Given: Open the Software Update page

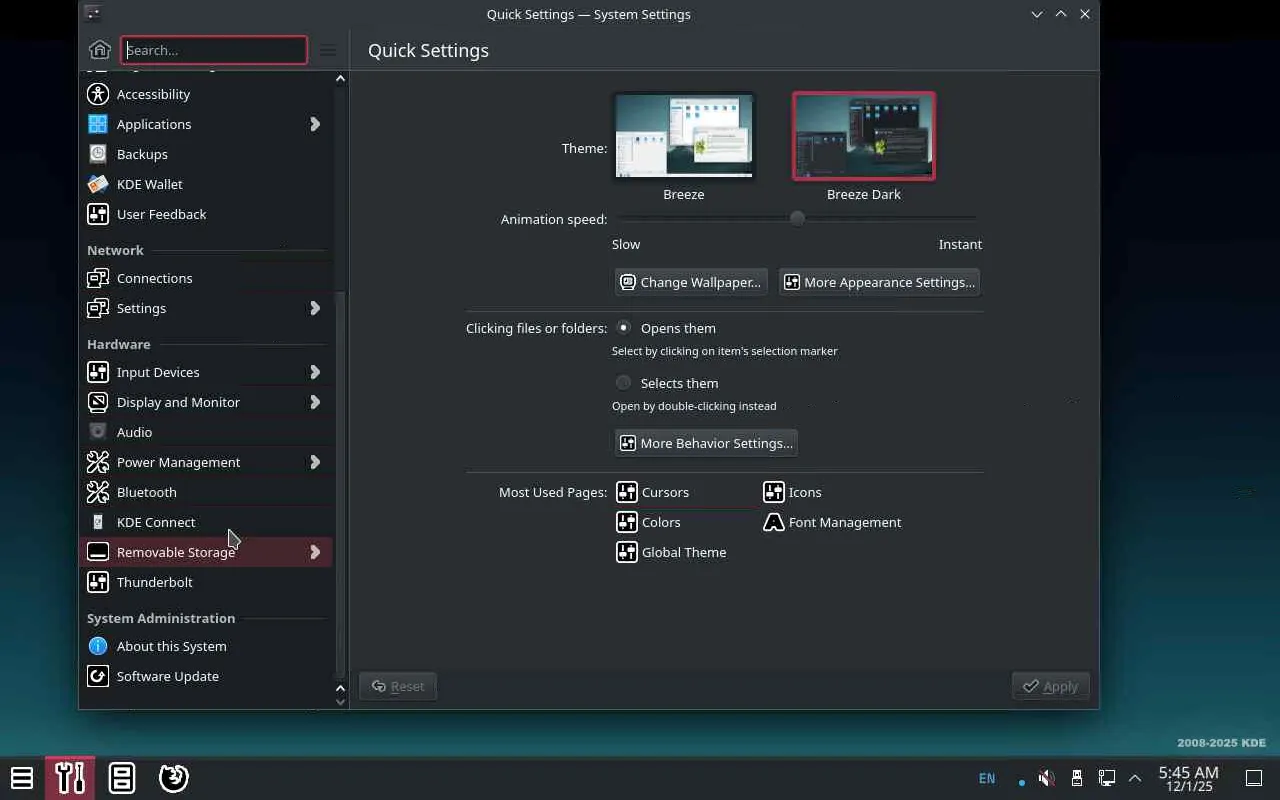Looking at the screenshot, I should coord(206,676).
